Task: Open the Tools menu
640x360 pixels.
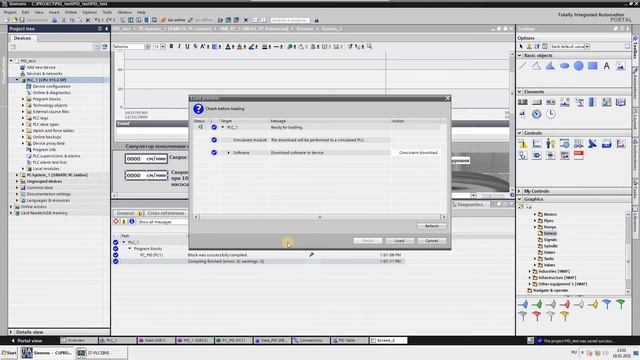Action: 107,13
